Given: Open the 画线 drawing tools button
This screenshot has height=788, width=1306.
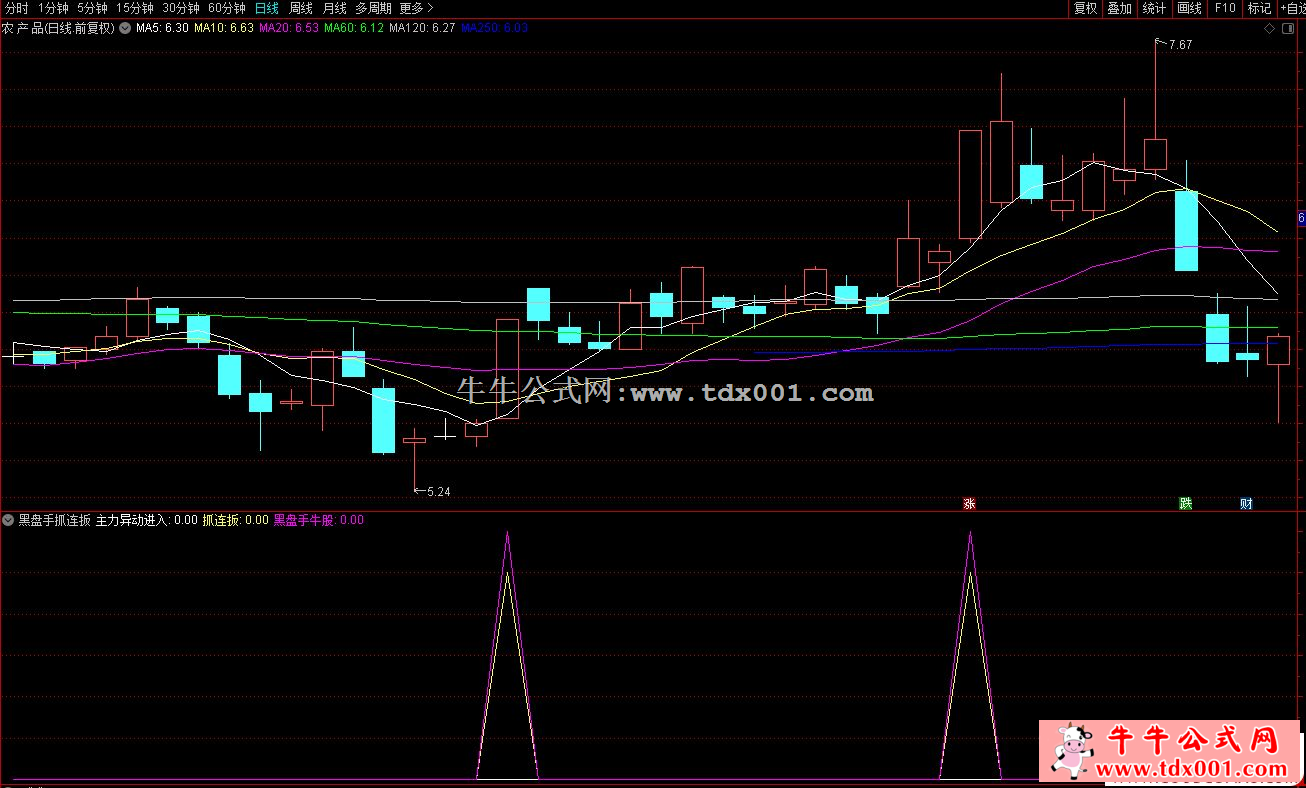Looking at the screenshot, I should 1189,8.
